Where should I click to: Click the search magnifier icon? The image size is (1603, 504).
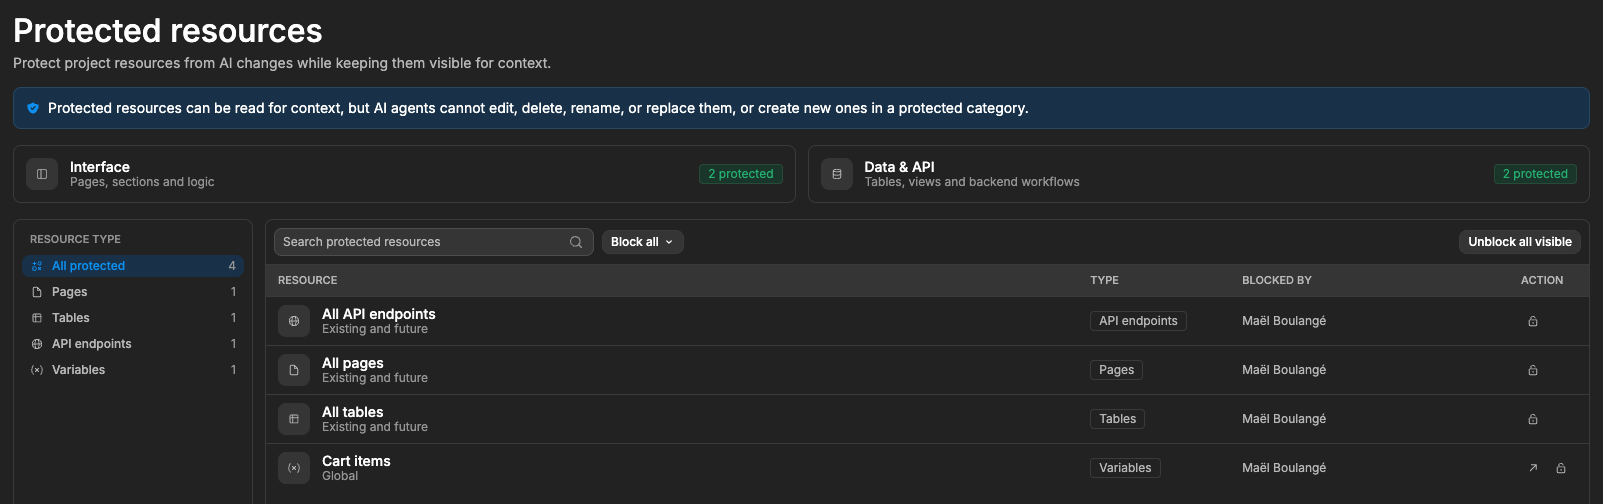(576, 242)
